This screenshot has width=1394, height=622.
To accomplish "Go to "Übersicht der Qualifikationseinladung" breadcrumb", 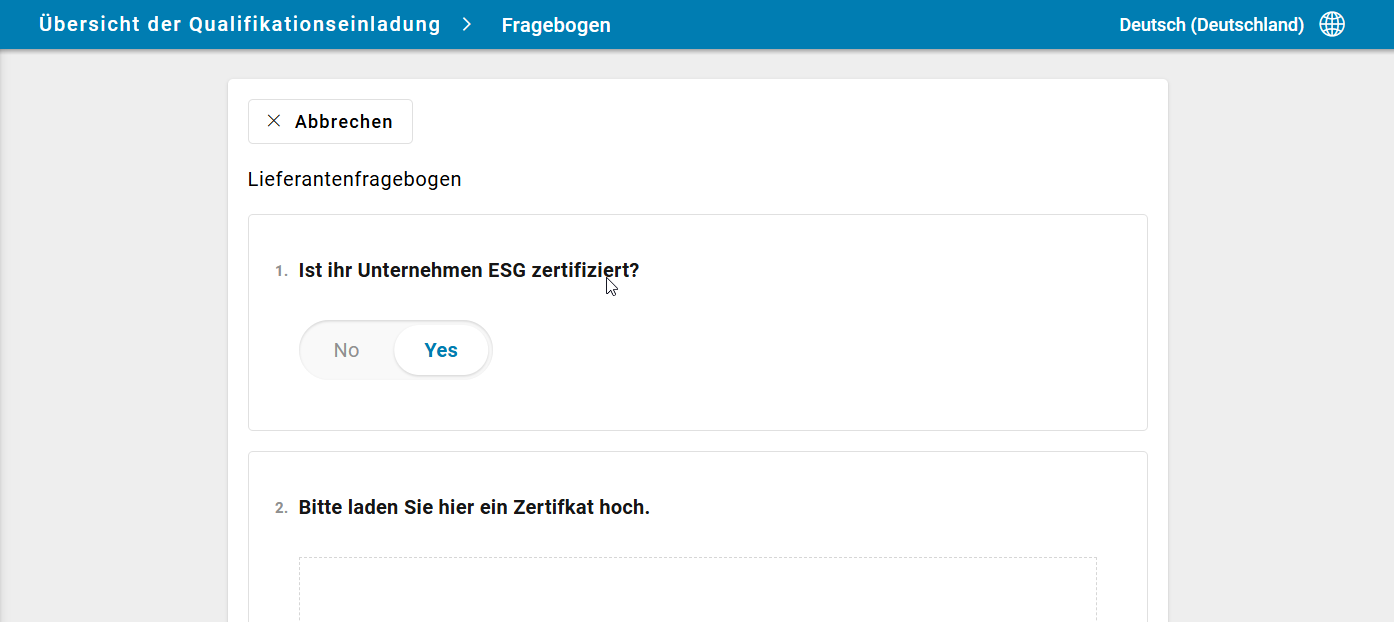I will point(240,25).
